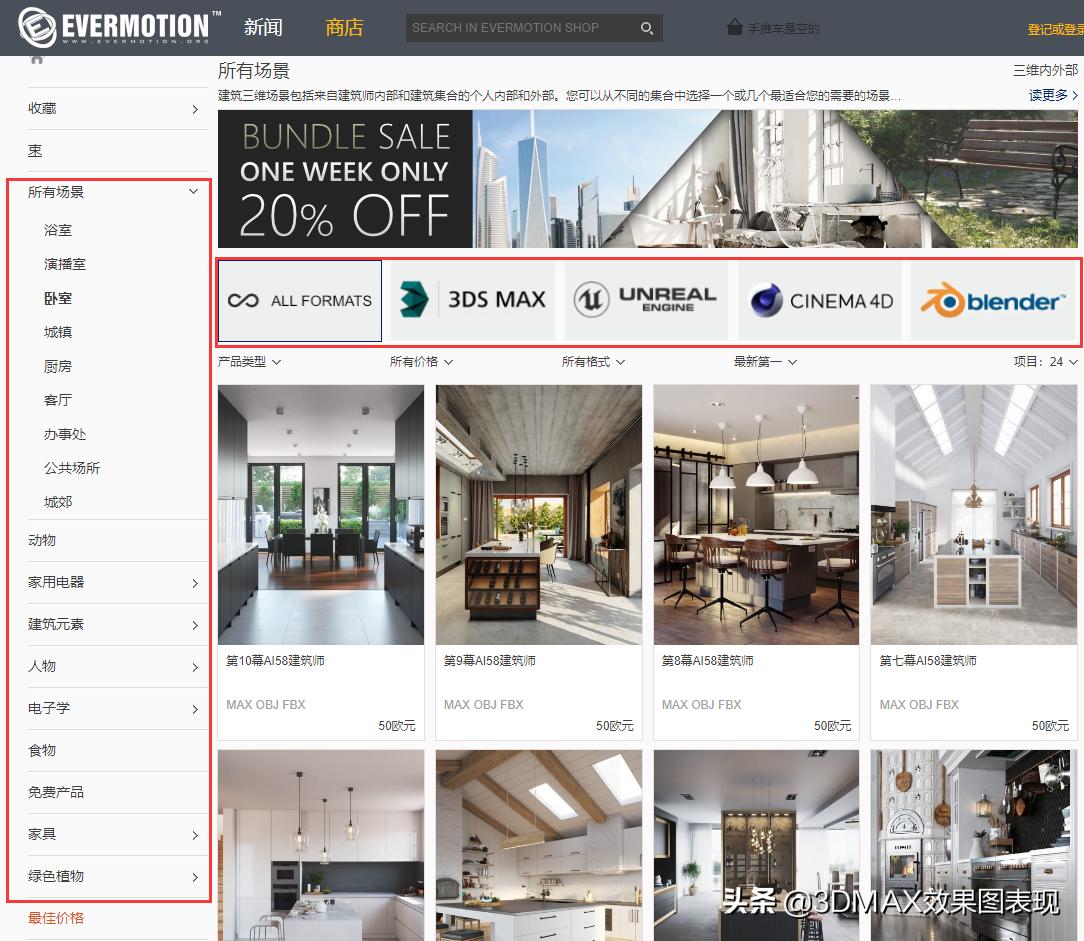Click the 登记或登录 link
Screen dimensions: 1084x941
(x=1055, y=29)
